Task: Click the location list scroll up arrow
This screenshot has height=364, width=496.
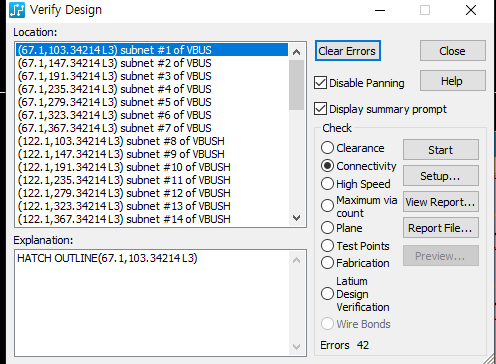Action: pyautogui.click(x=296, y=52)
